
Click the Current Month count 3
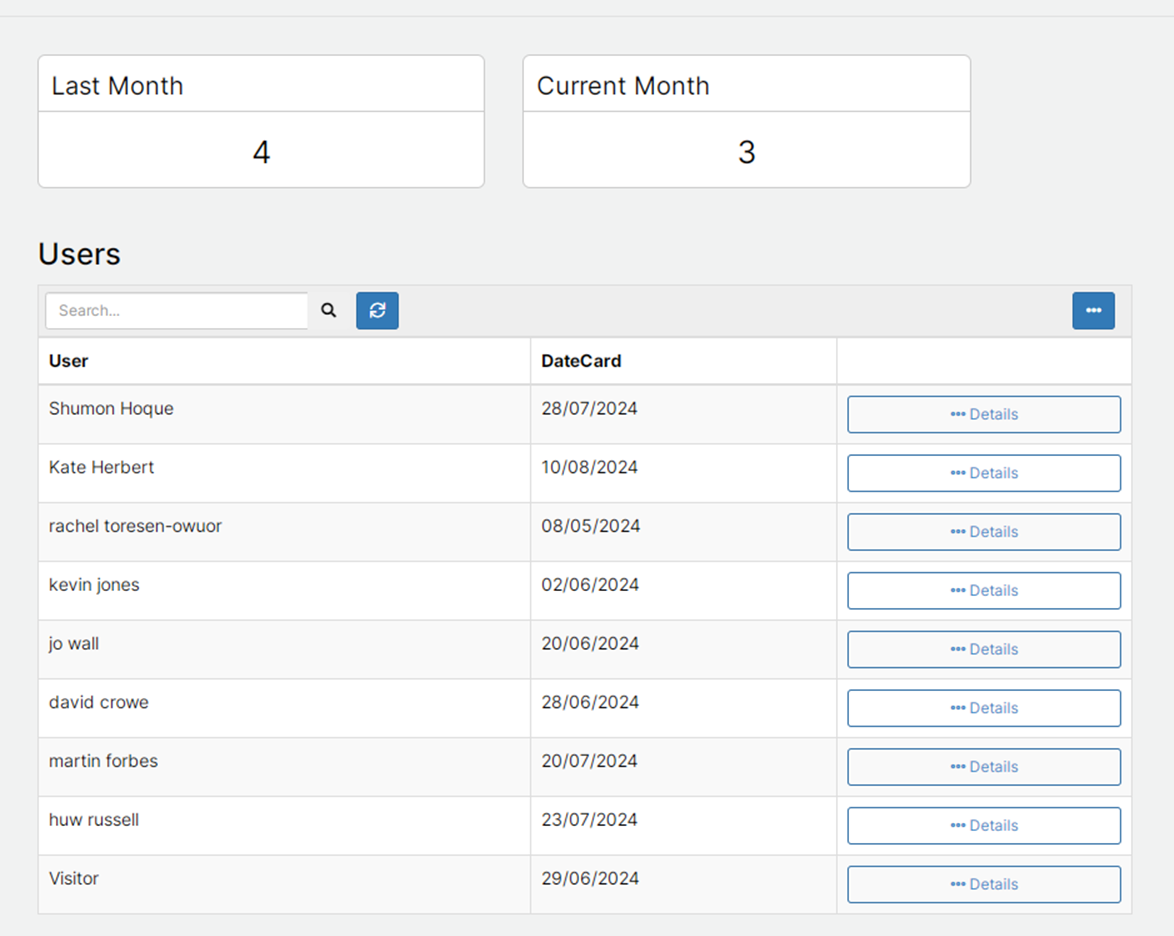pyautogui.click(x=746, y=152)
